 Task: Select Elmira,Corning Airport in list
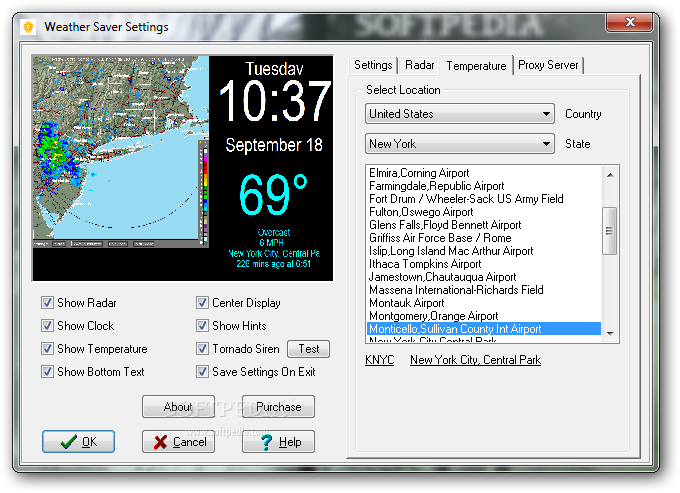pyautogui.click(x=484, y=173)
